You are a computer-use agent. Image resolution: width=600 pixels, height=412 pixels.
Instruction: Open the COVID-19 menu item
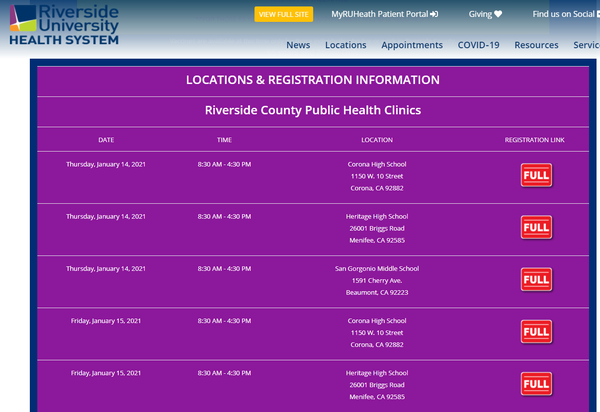(x=478, y=45)
